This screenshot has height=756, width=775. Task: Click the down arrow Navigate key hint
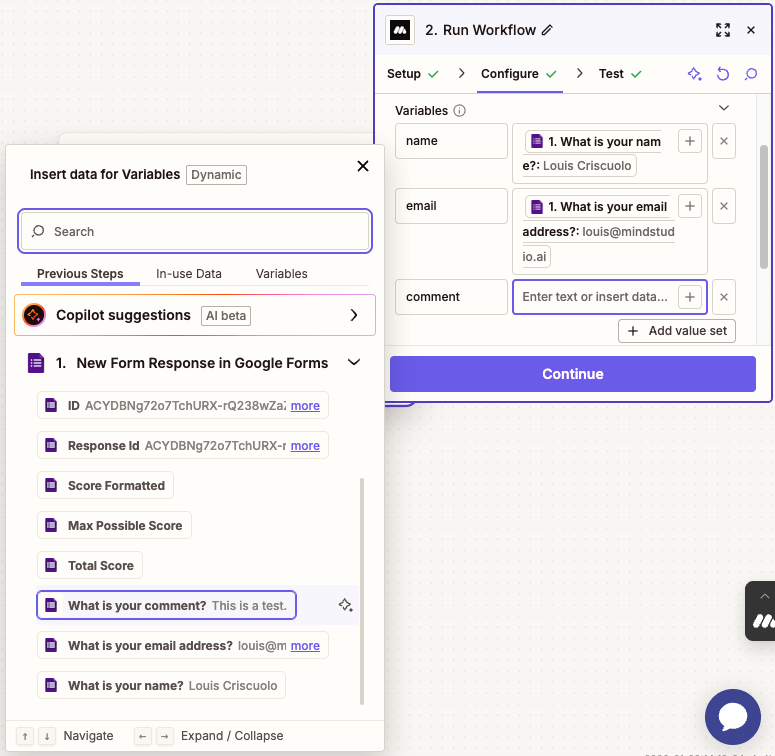(47, 736)
